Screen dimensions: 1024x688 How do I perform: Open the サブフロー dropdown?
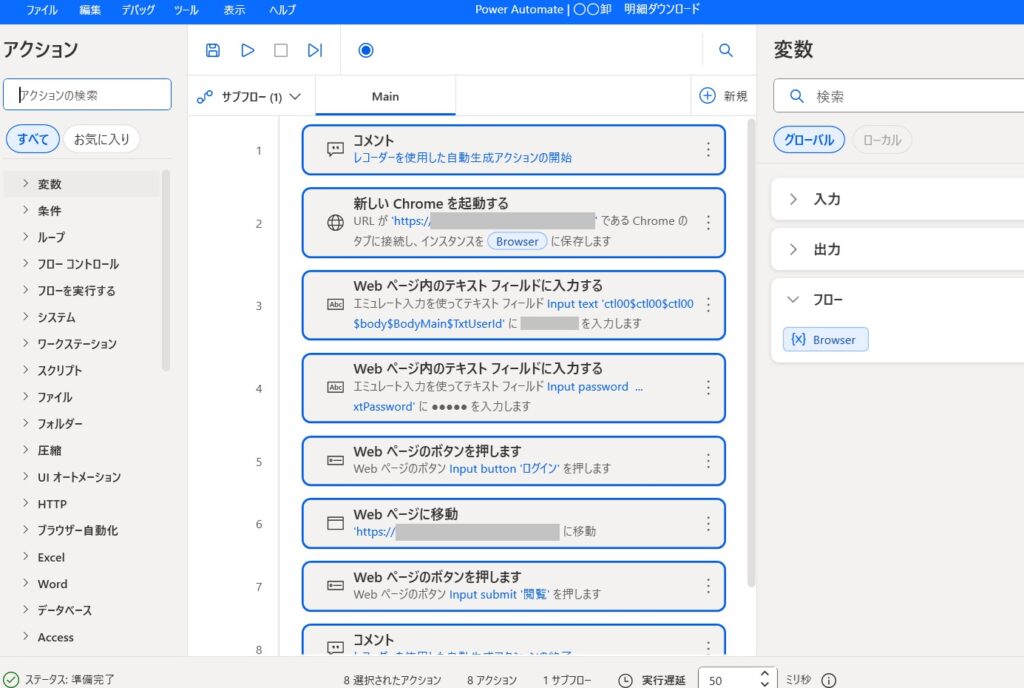click(250, 97)
